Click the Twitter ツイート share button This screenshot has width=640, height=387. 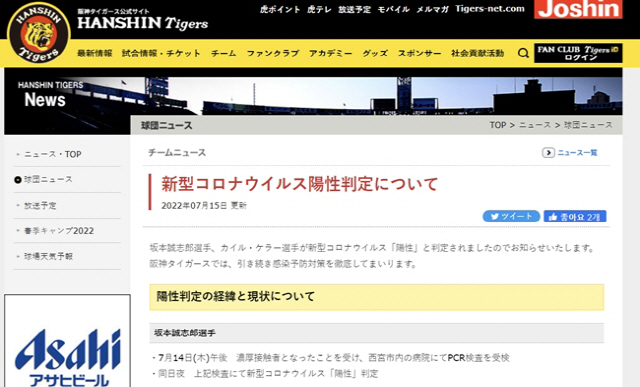[x=511, y=216]
